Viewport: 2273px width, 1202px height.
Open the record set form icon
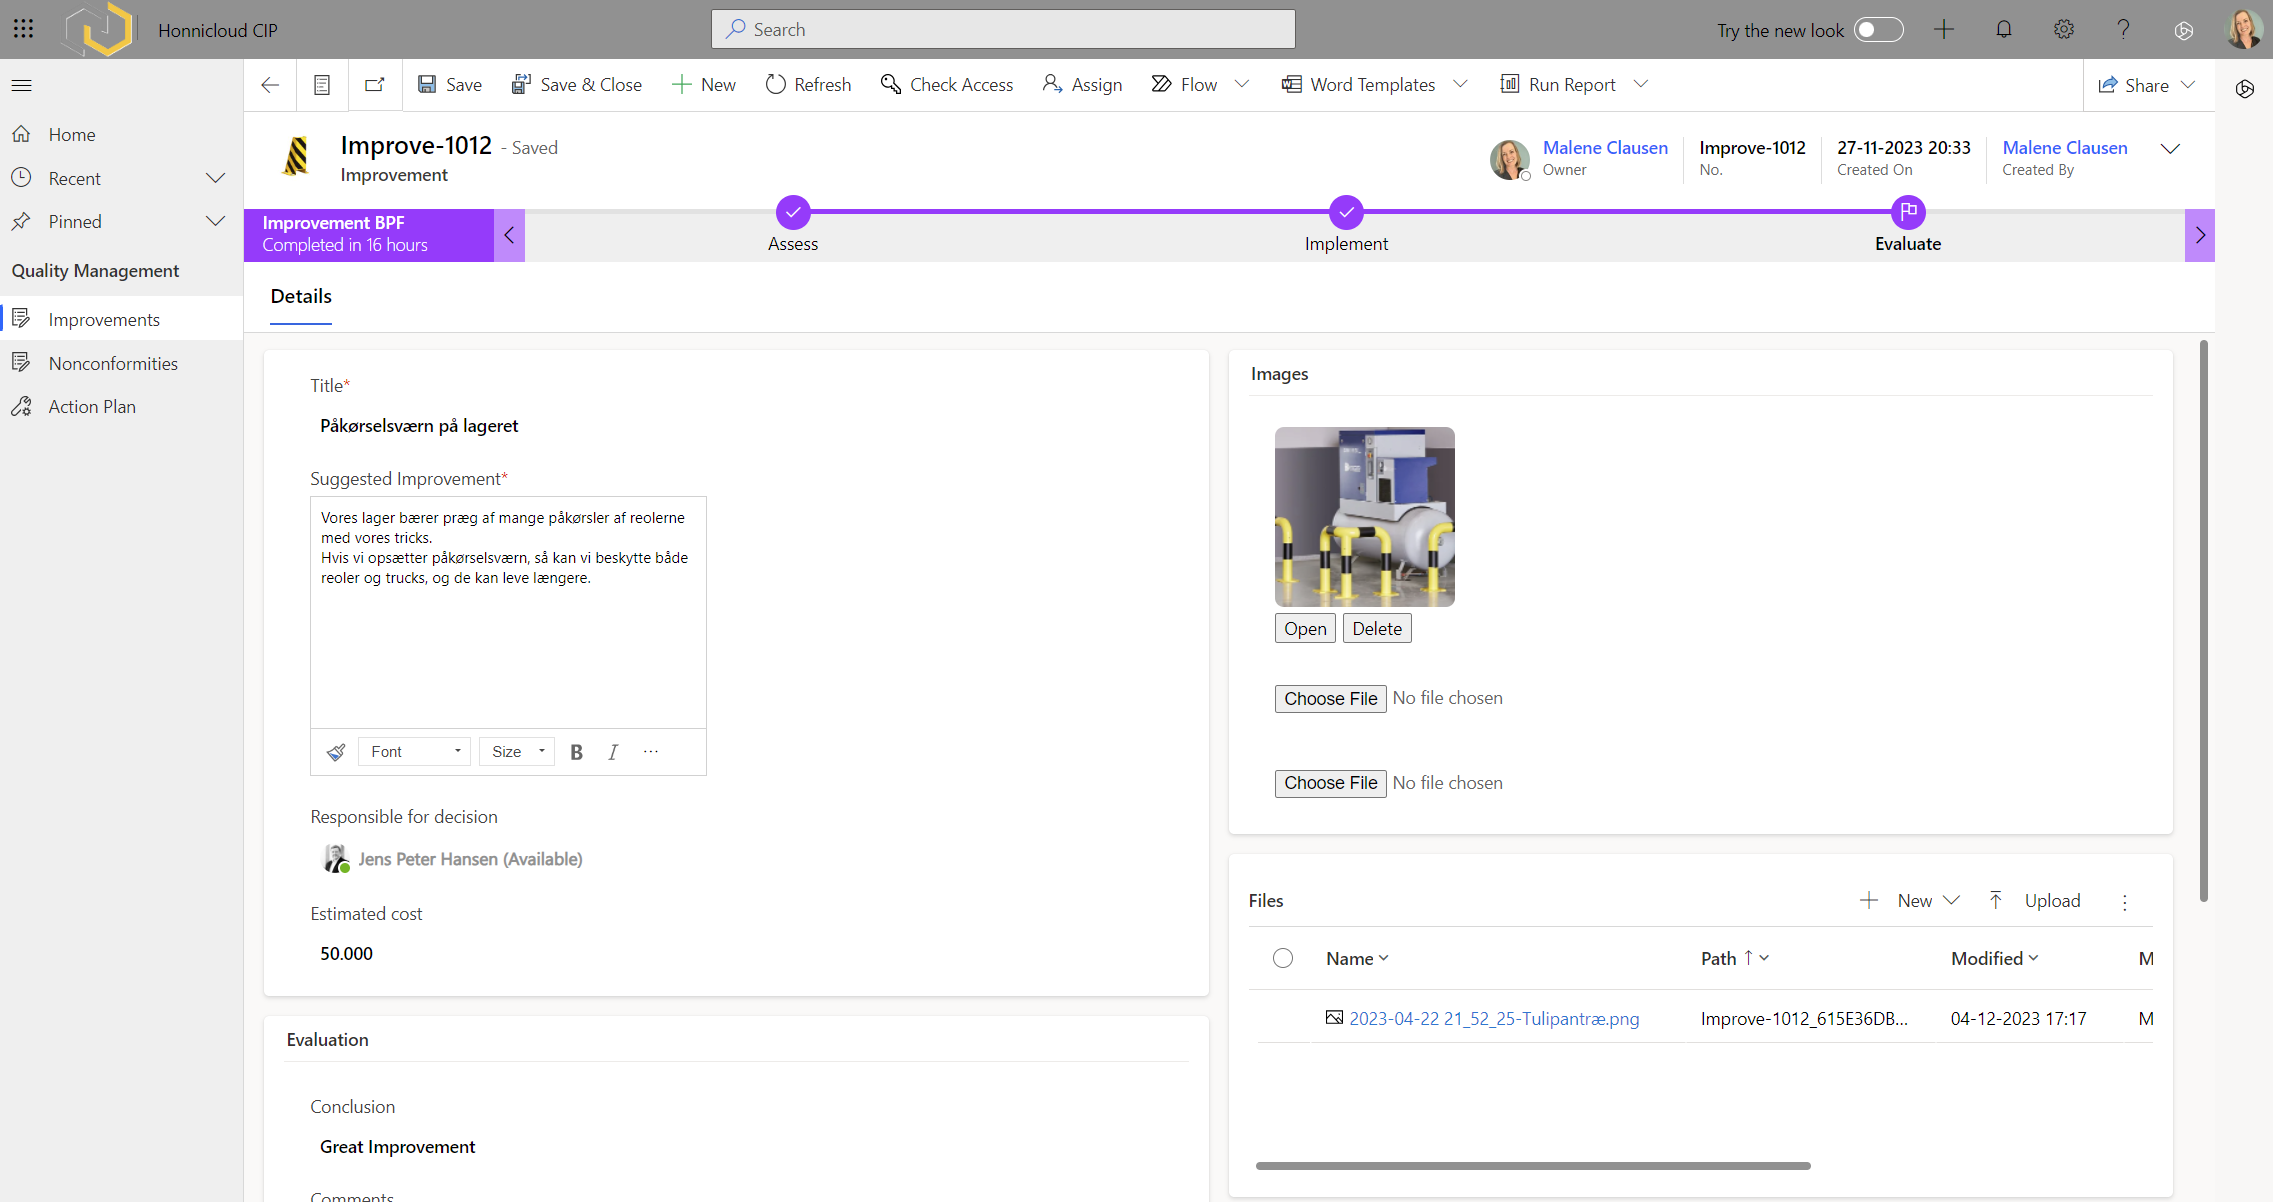(x=322, y=85)
